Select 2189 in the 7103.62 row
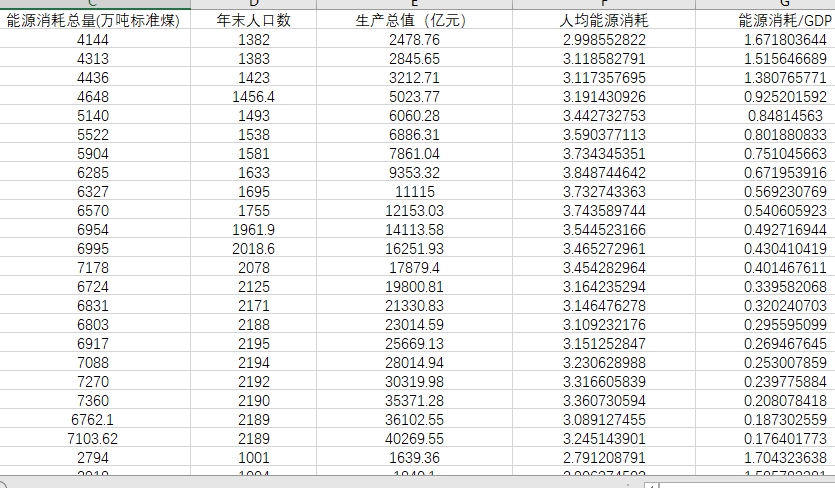The image size is (835, 488). point(253,438)
